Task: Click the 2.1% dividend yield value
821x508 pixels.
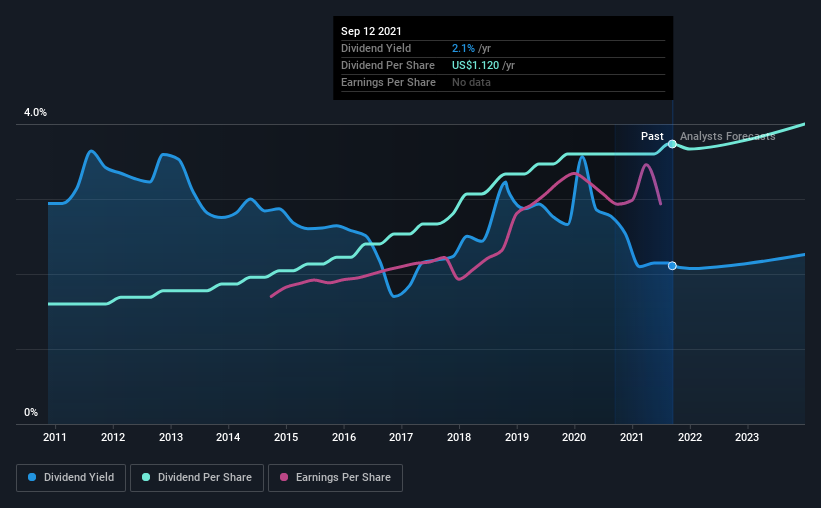Action: pyautogui.click(x=463, y=49)
